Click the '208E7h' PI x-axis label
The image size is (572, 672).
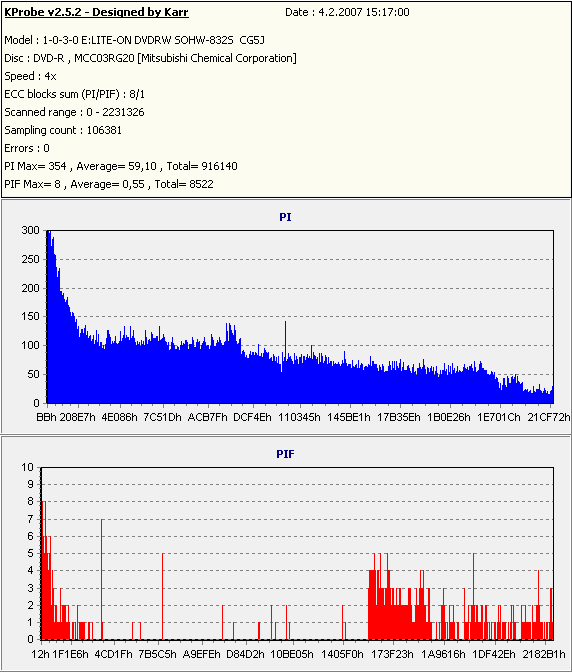point(78,417)
